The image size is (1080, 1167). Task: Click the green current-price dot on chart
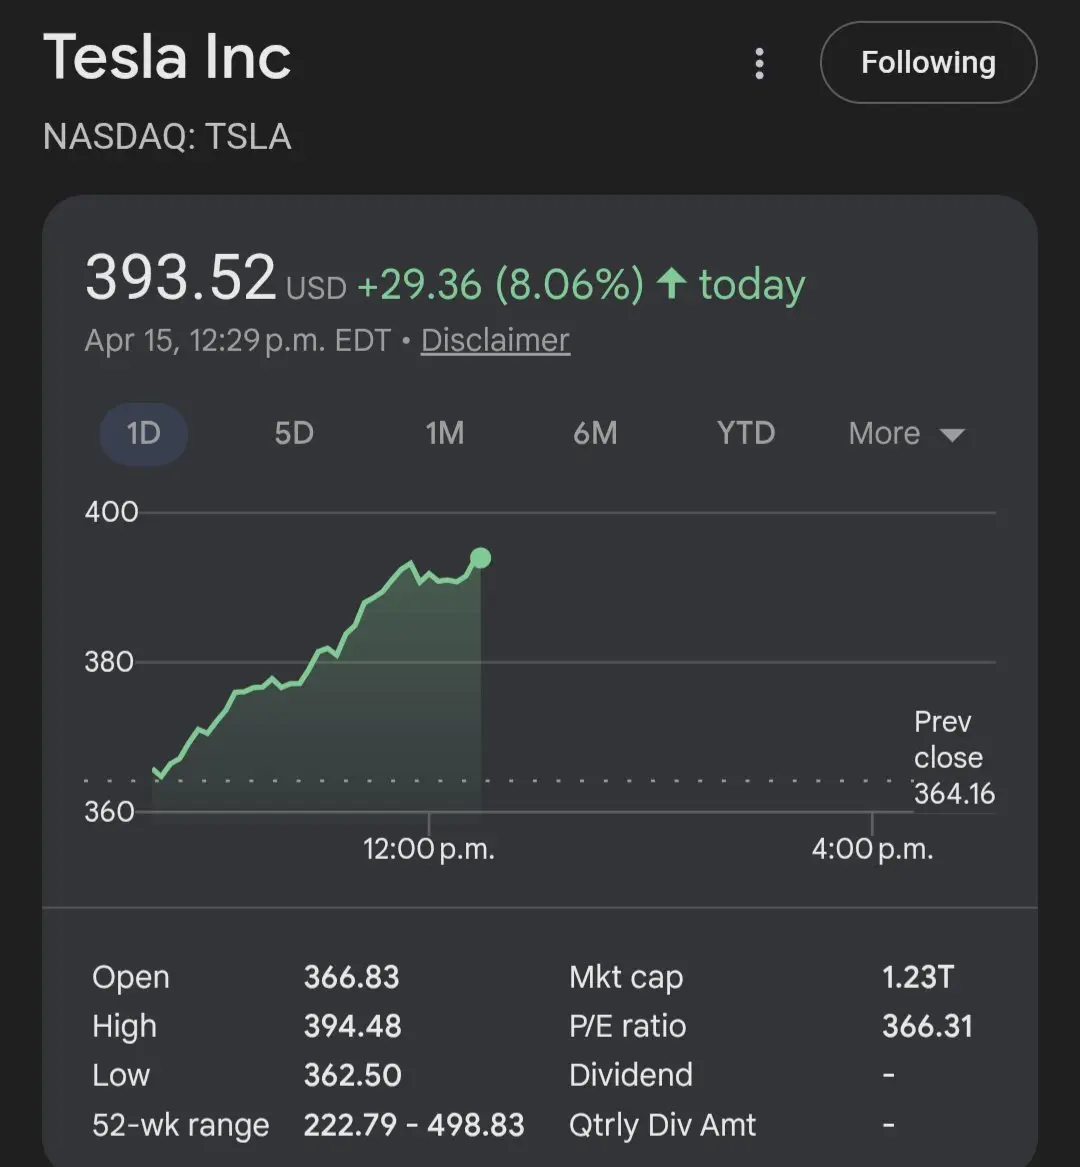[x=480, y=558]
